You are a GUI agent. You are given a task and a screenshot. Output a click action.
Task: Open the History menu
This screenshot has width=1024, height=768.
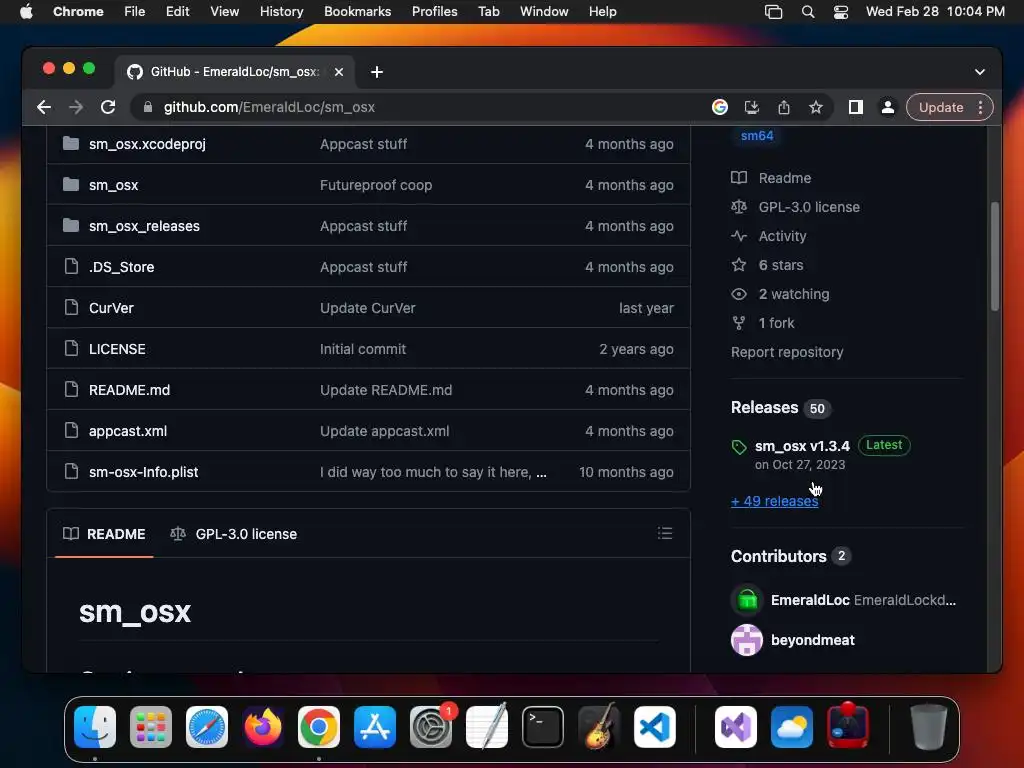pos(281,12)
